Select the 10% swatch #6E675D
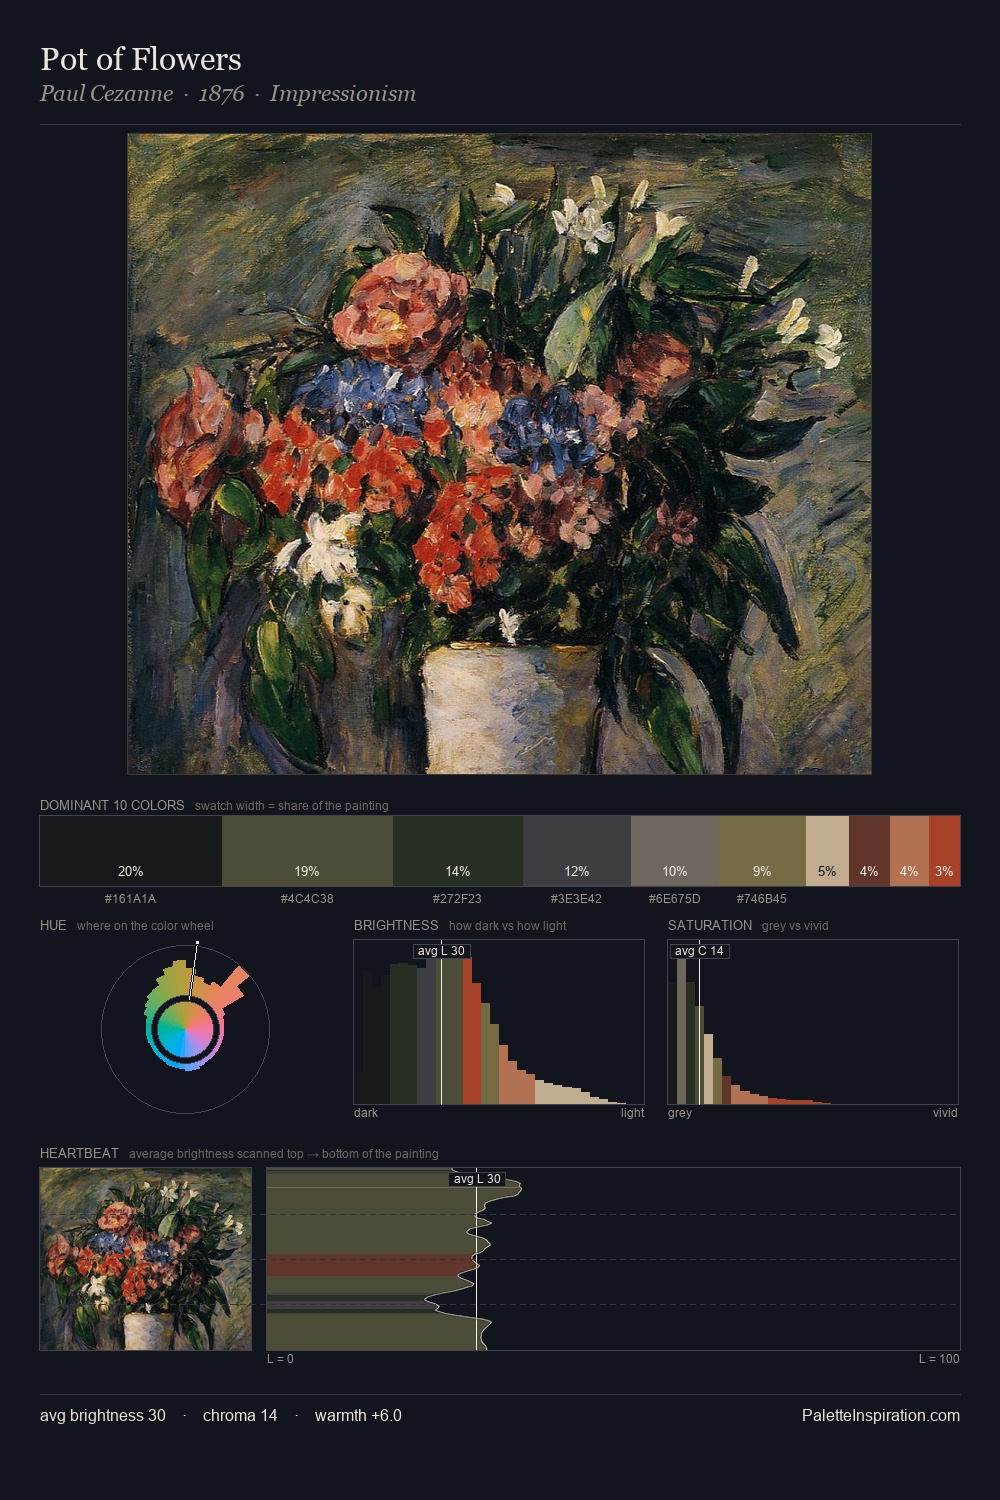Viewport: 1000px width, 1500px height. coord(675,851)
